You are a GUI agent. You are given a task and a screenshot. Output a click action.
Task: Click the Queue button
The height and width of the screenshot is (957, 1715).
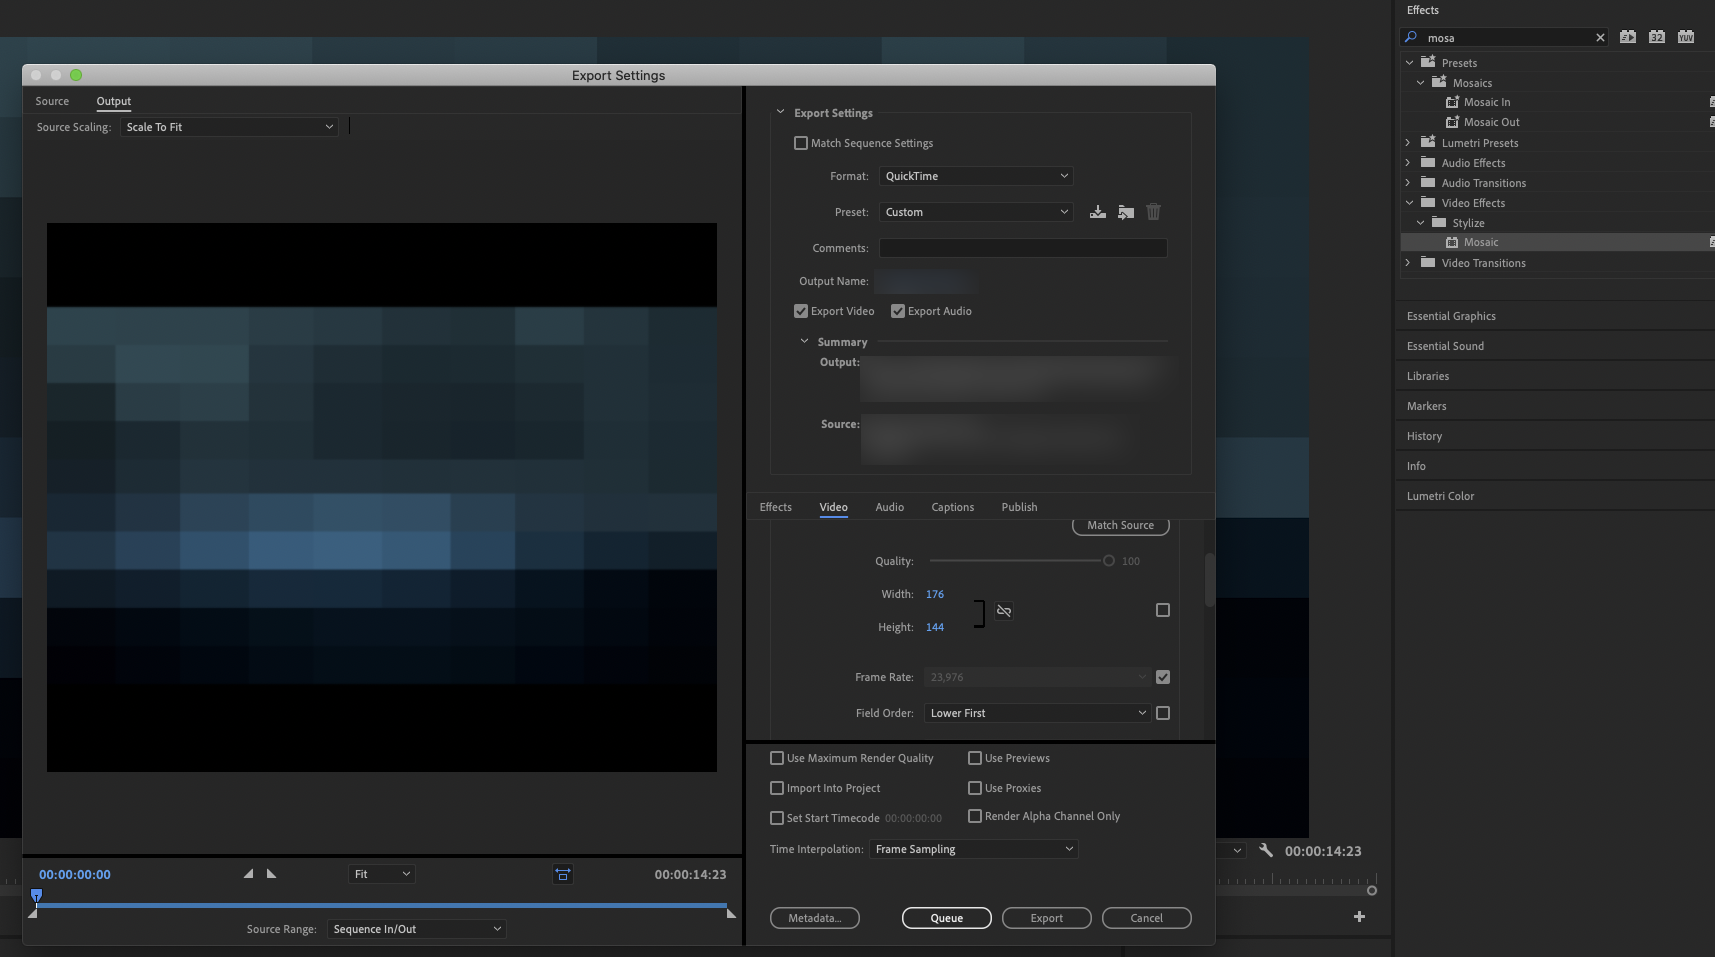click(x=946, y=917)
